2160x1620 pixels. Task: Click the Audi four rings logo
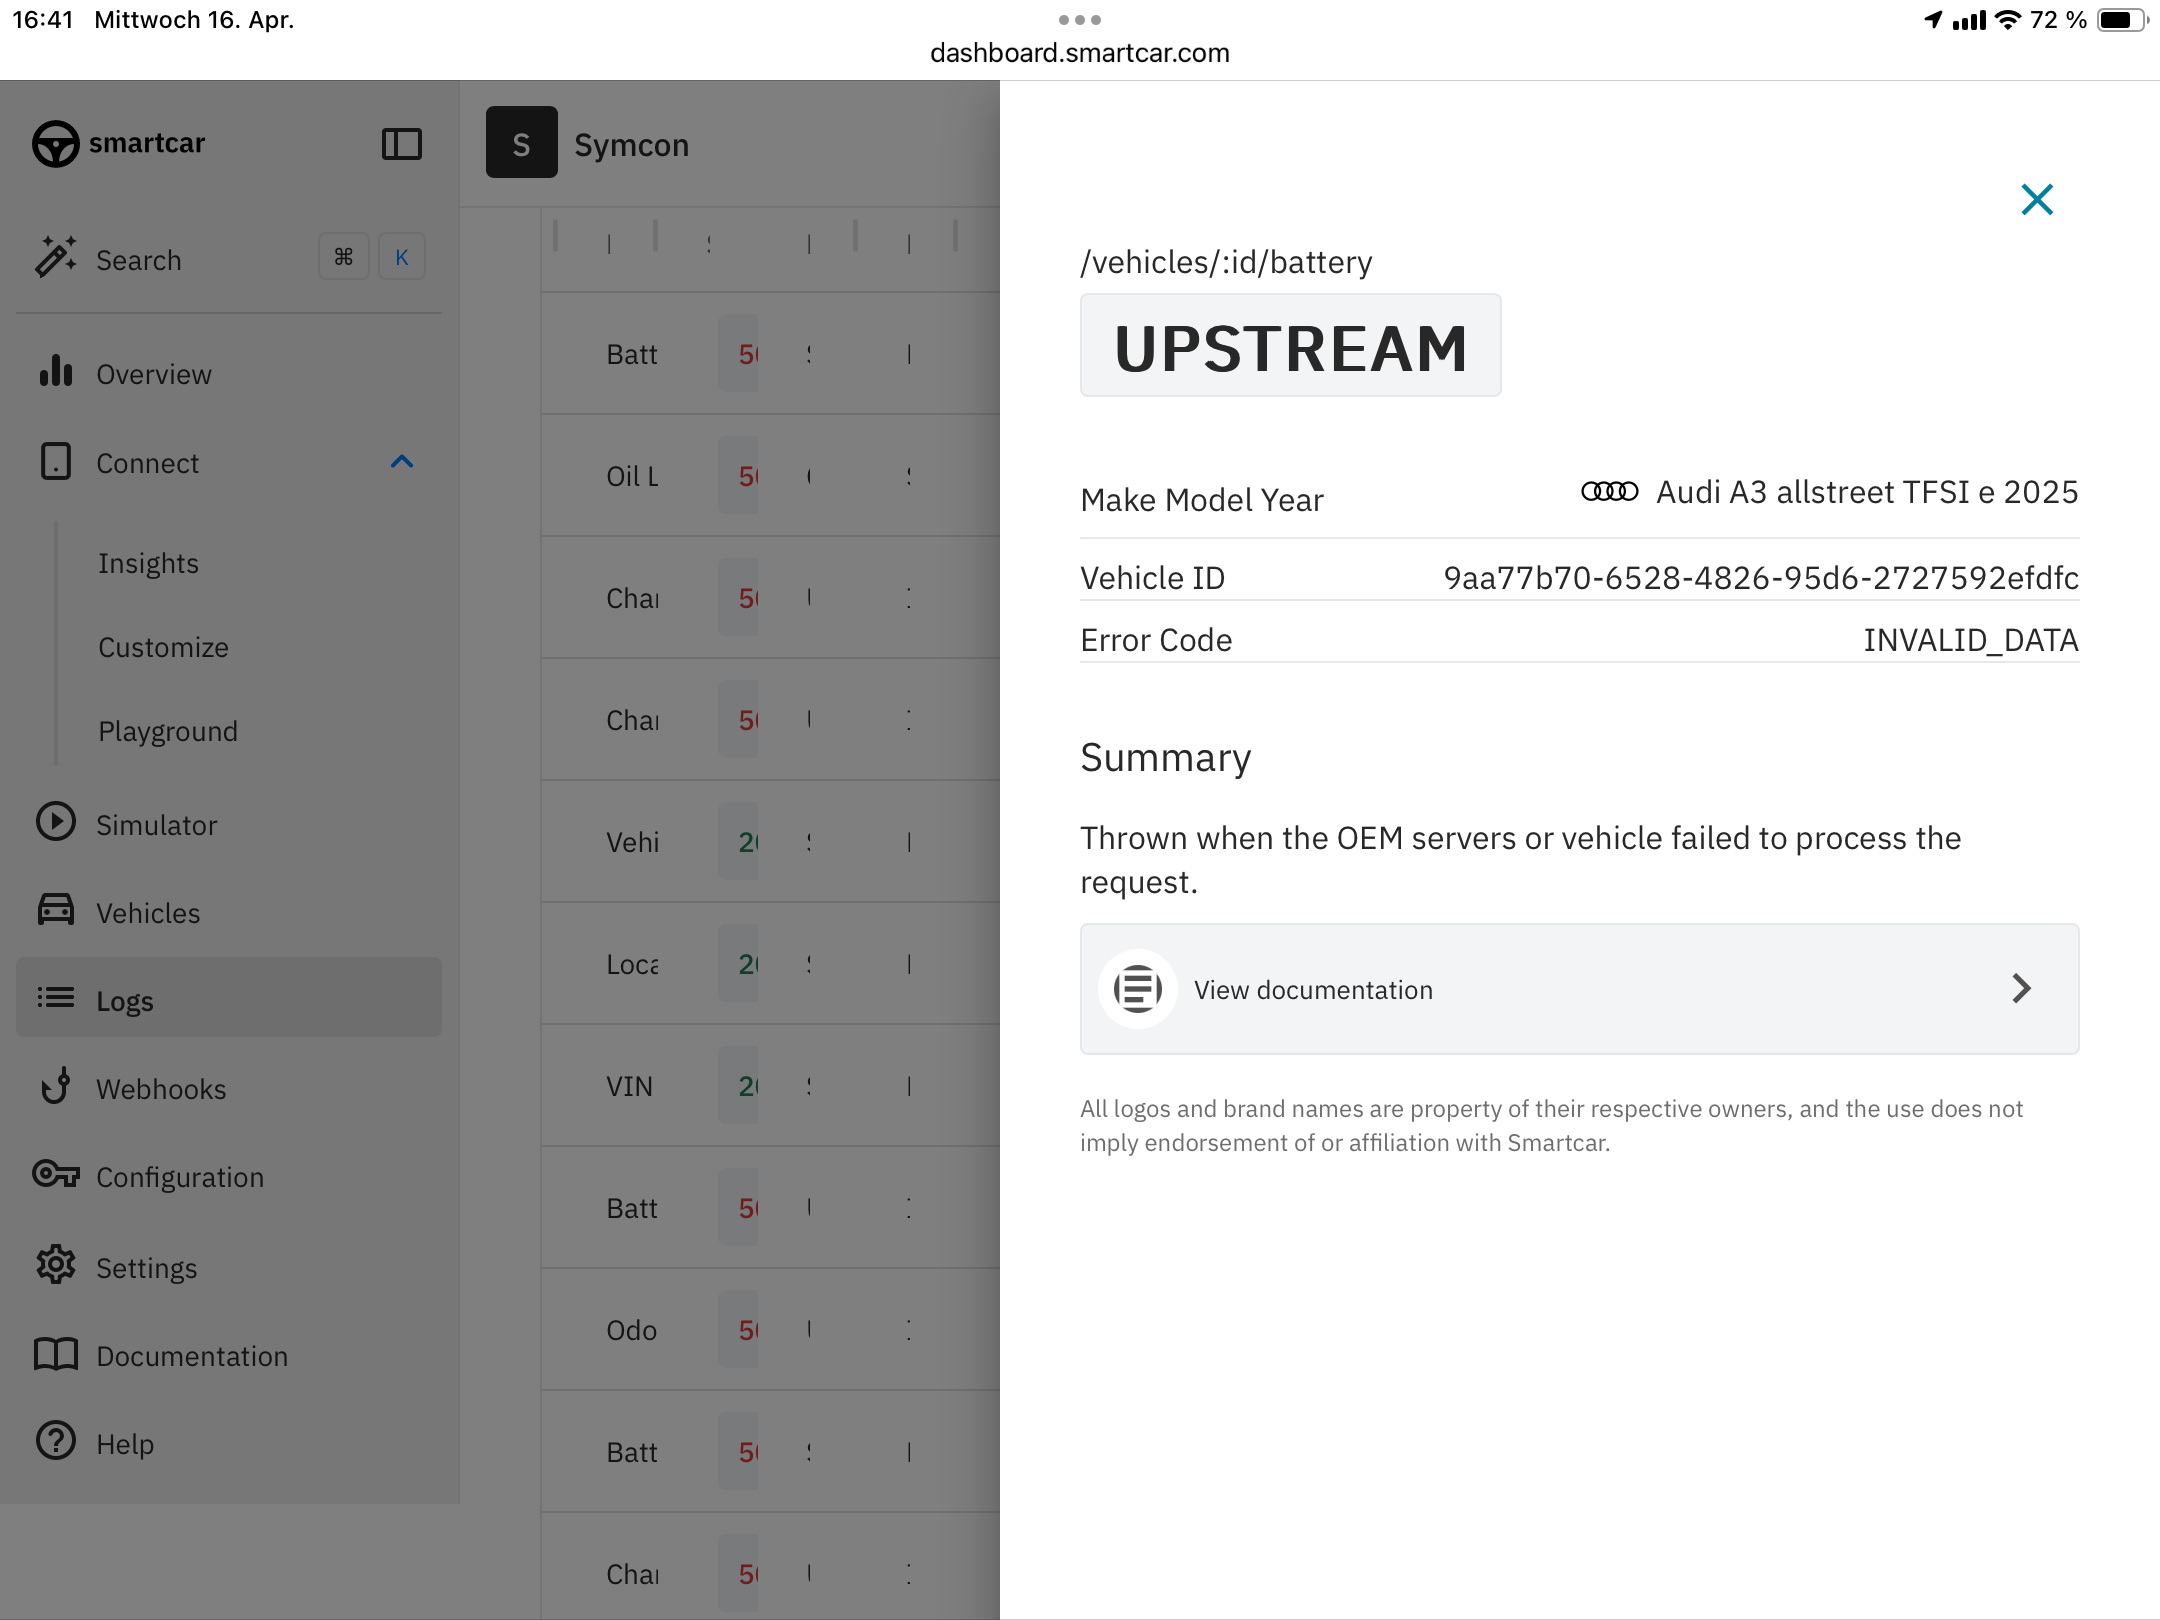[1610, 491]
